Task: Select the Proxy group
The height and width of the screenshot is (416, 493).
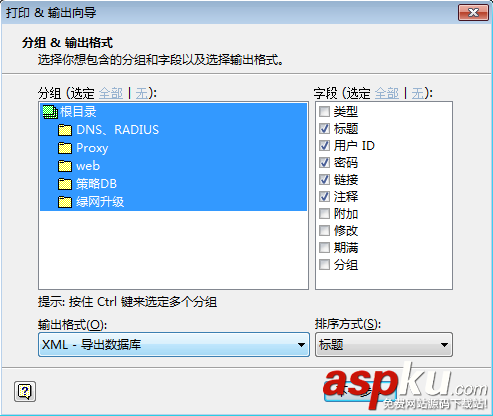Action: (x=173, y=148)
